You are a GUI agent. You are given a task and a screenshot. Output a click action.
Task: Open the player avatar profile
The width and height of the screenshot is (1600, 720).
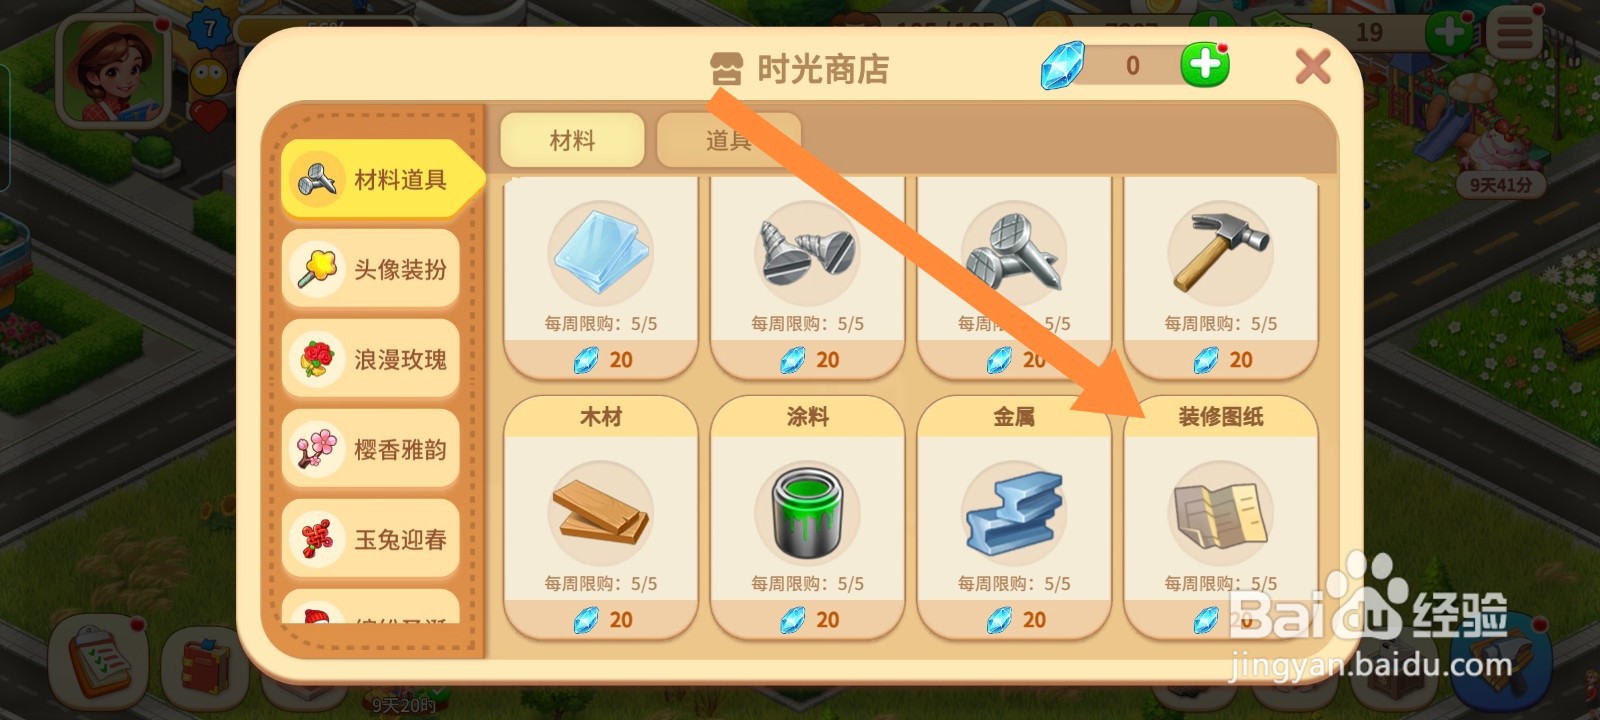coord(113,70)
